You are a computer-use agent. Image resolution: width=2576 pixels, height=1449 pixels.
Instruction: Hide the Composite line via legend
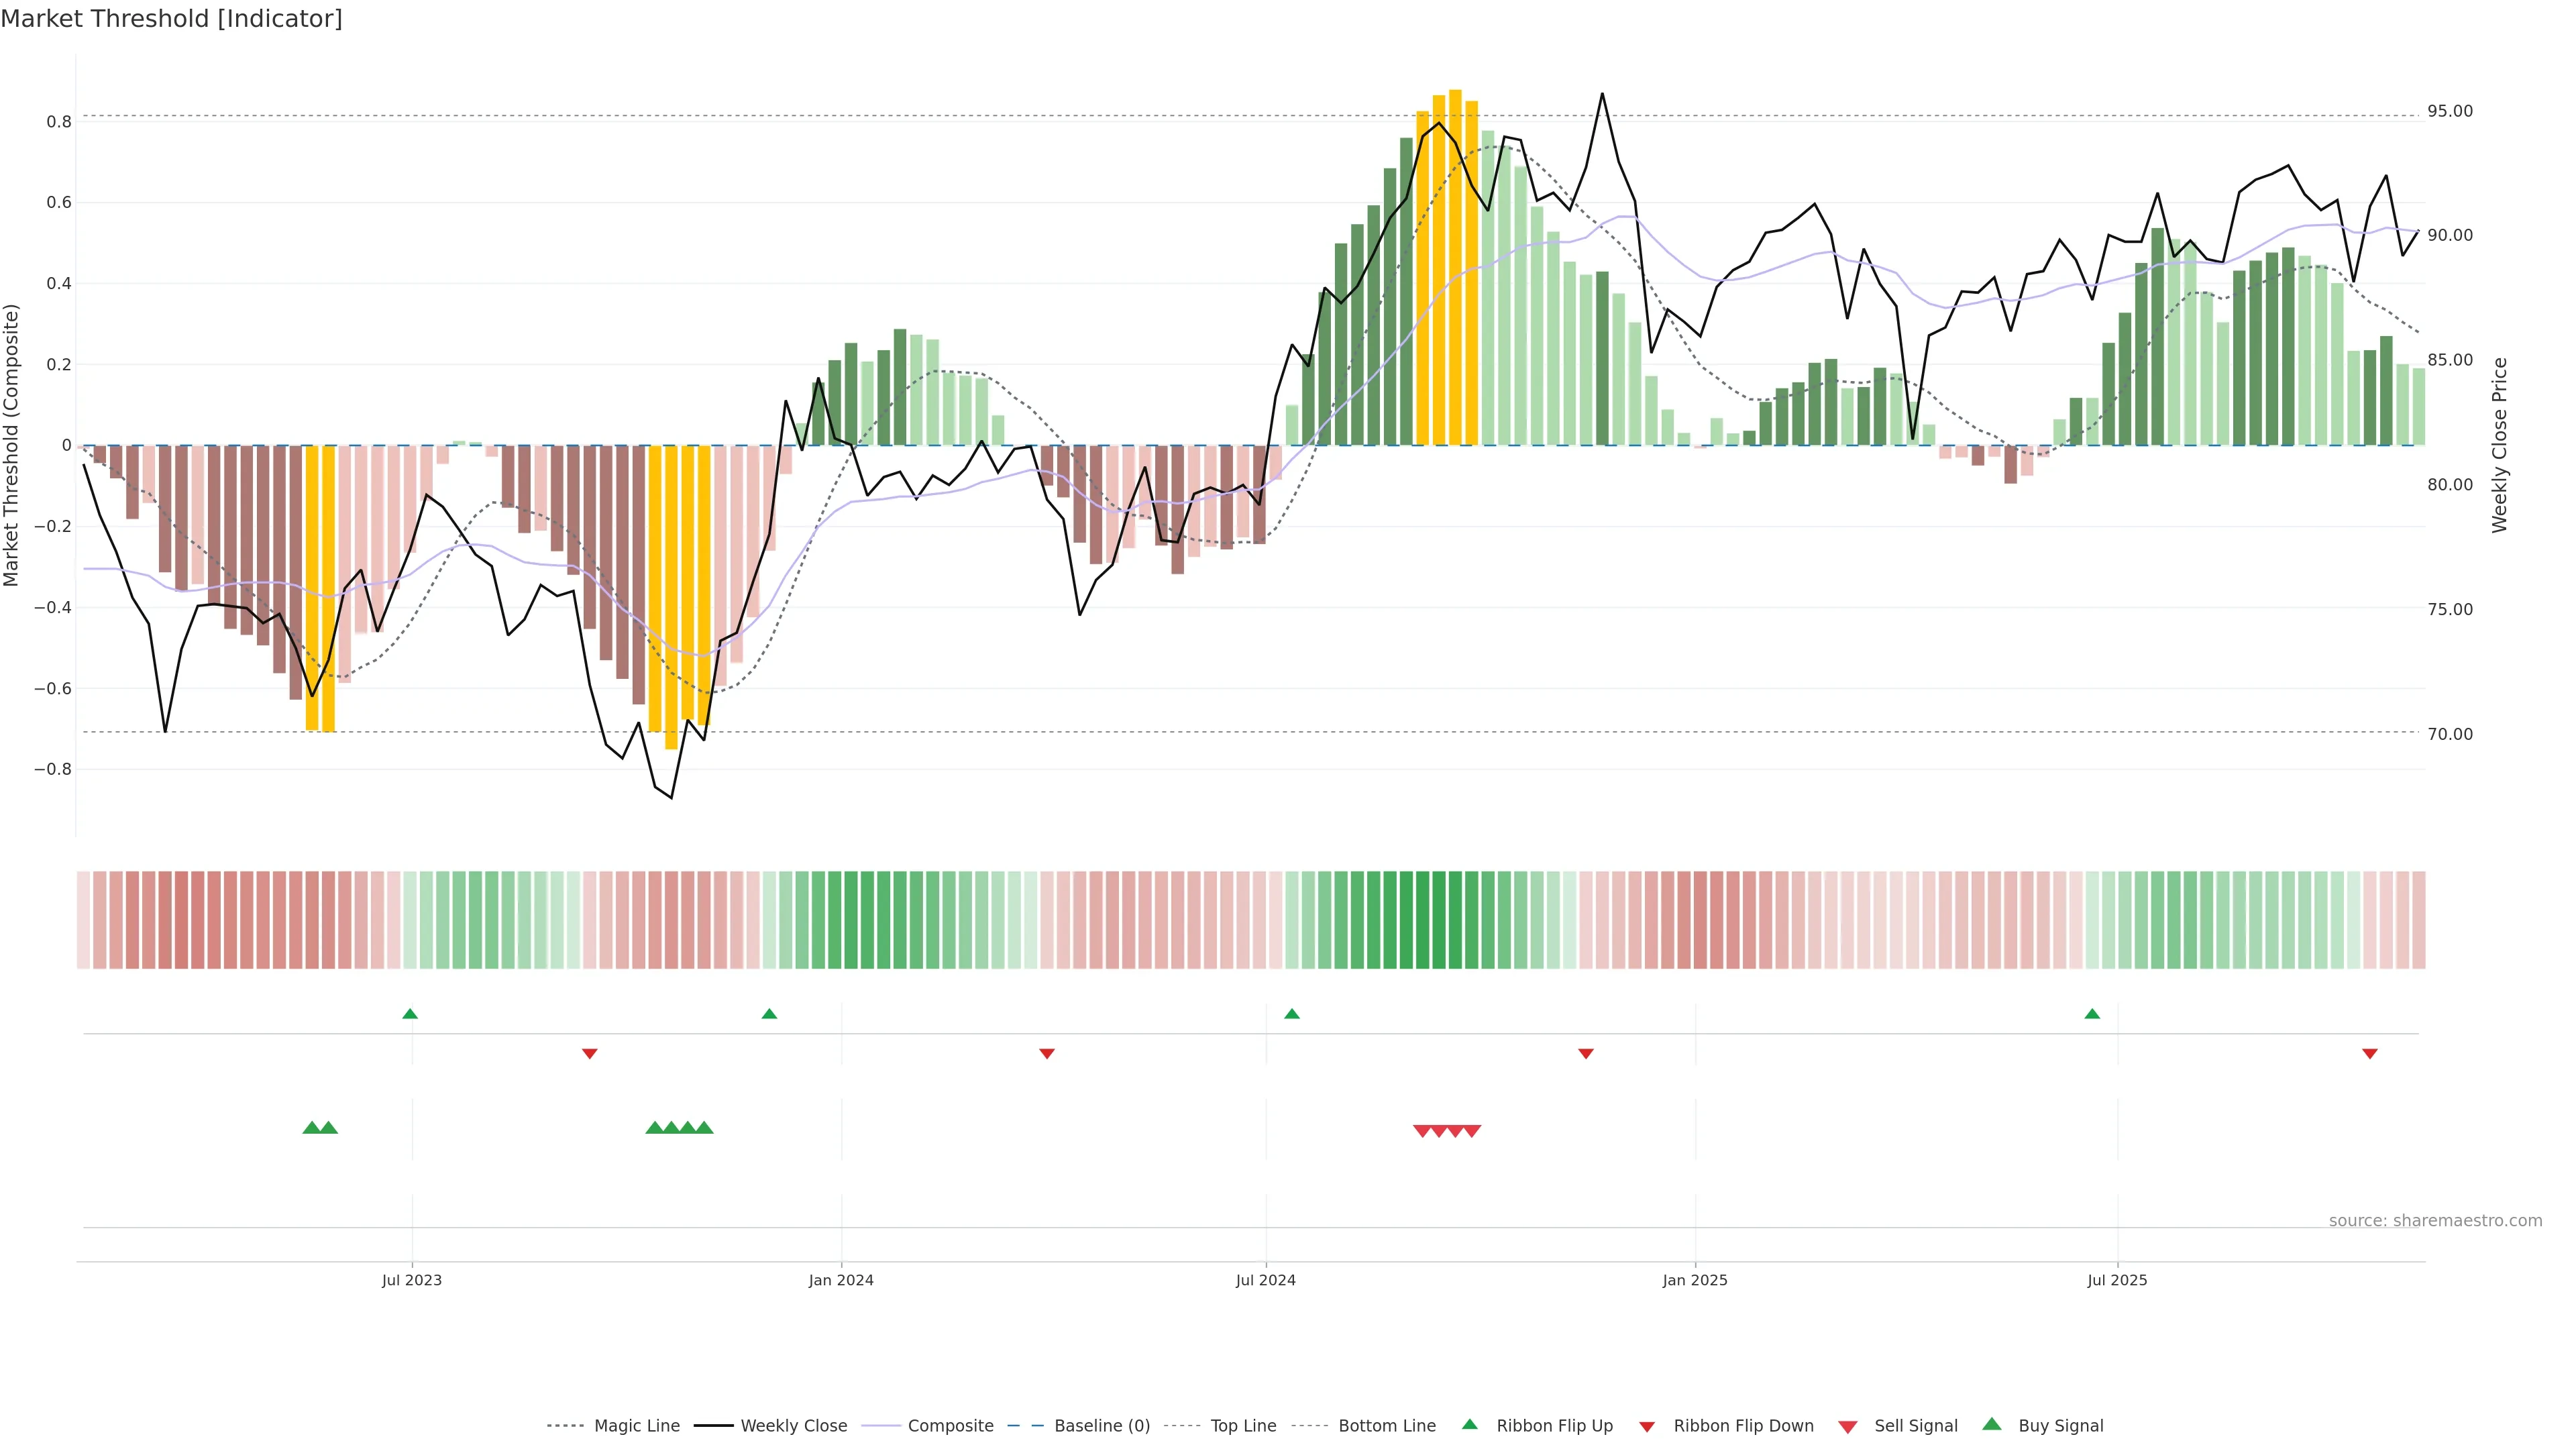point(950,1426)
